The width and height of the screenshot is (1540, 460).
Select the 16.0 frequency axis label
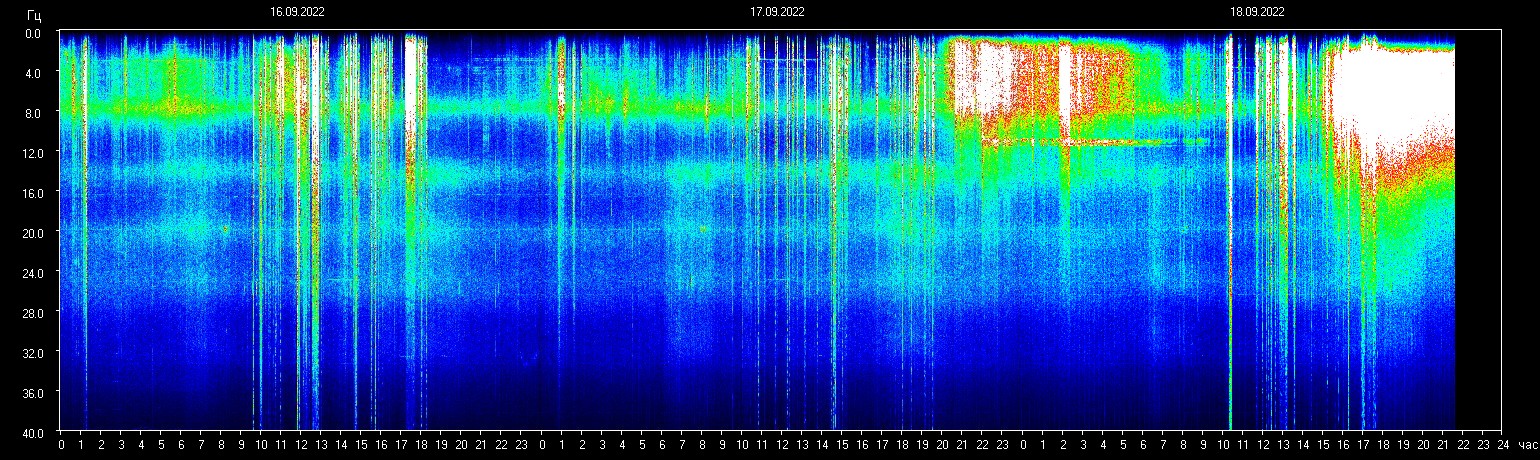pyautogui.click(x=31, y=192)
